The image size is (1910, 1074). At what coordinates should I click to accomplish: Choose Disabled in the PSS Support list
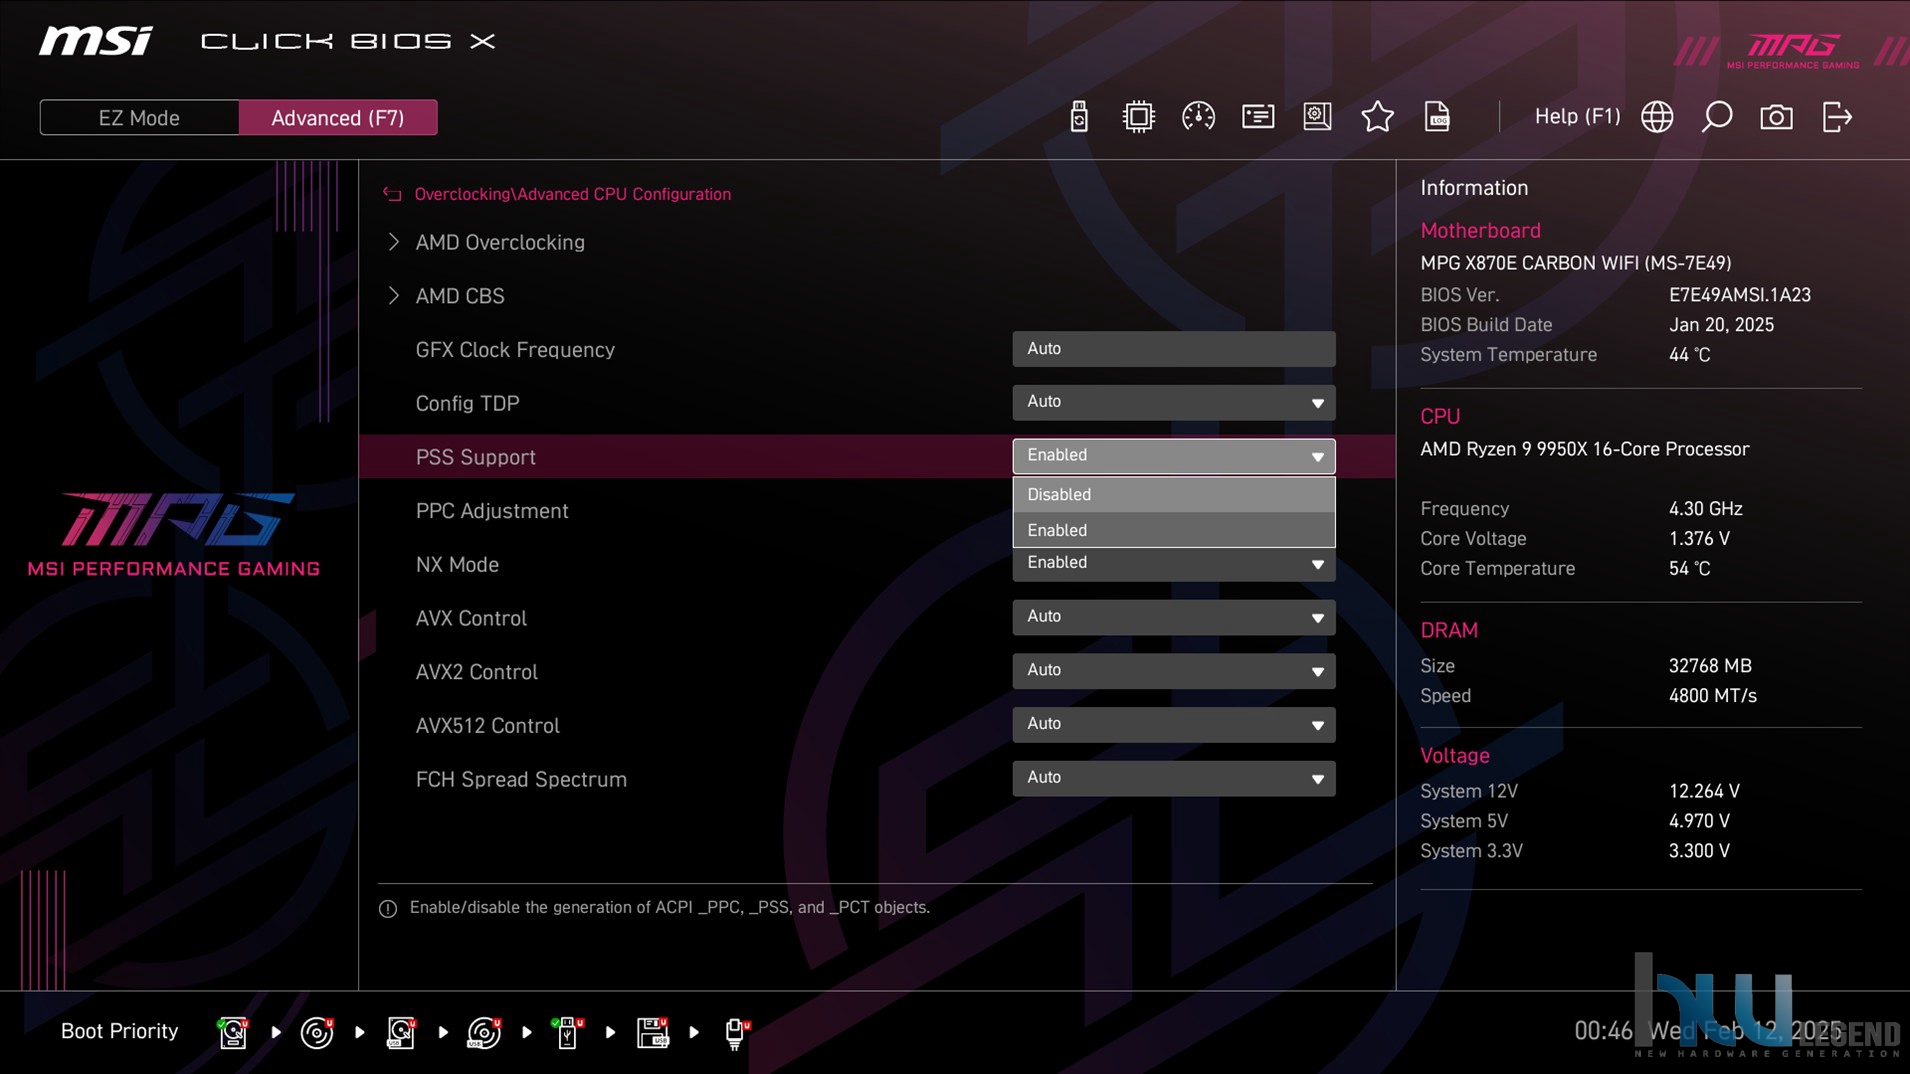click(x=1173, y=495)
